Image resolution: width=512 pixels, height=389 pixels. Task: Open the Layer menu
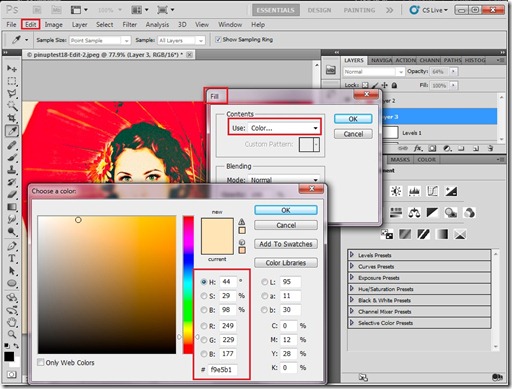79,24
